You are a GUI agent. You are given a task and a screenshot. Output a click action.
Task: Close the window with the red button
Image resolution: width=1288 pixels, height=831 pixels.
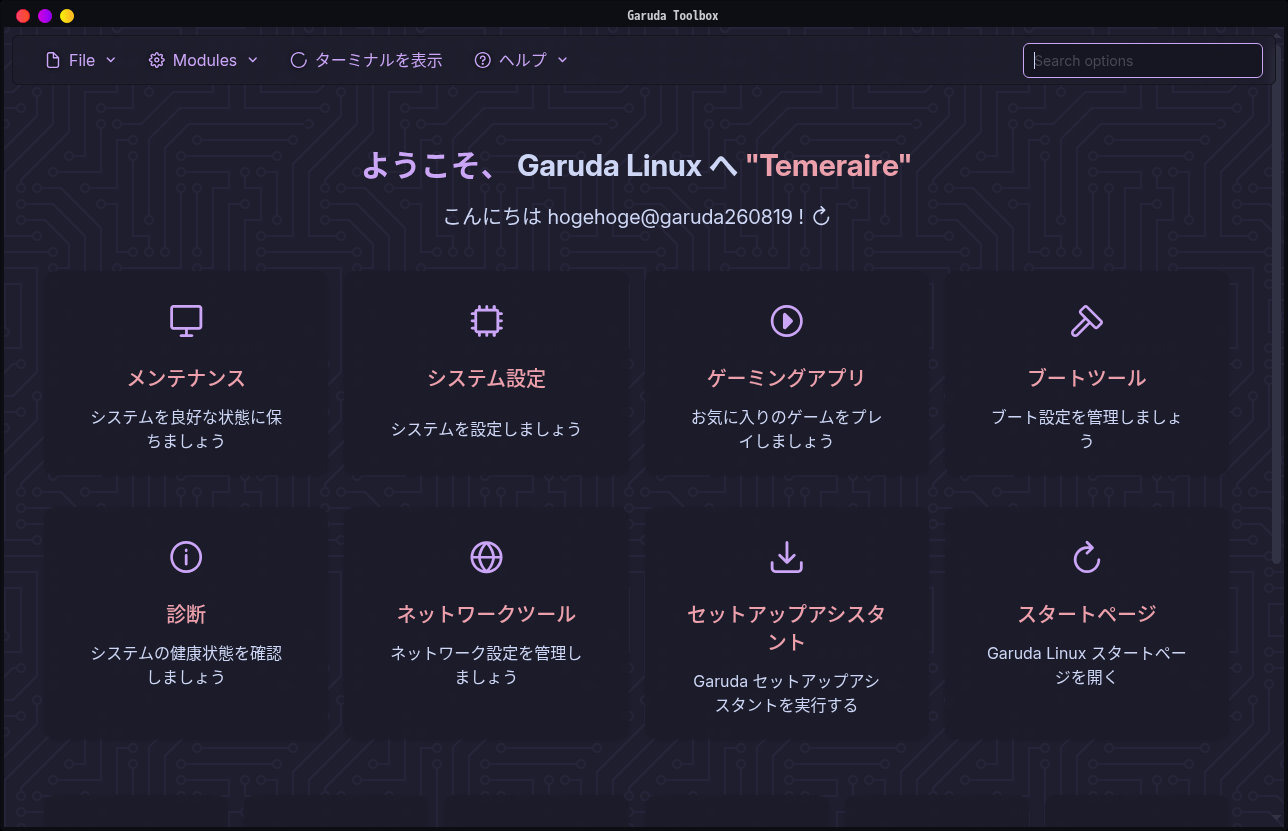click(23, 16)
